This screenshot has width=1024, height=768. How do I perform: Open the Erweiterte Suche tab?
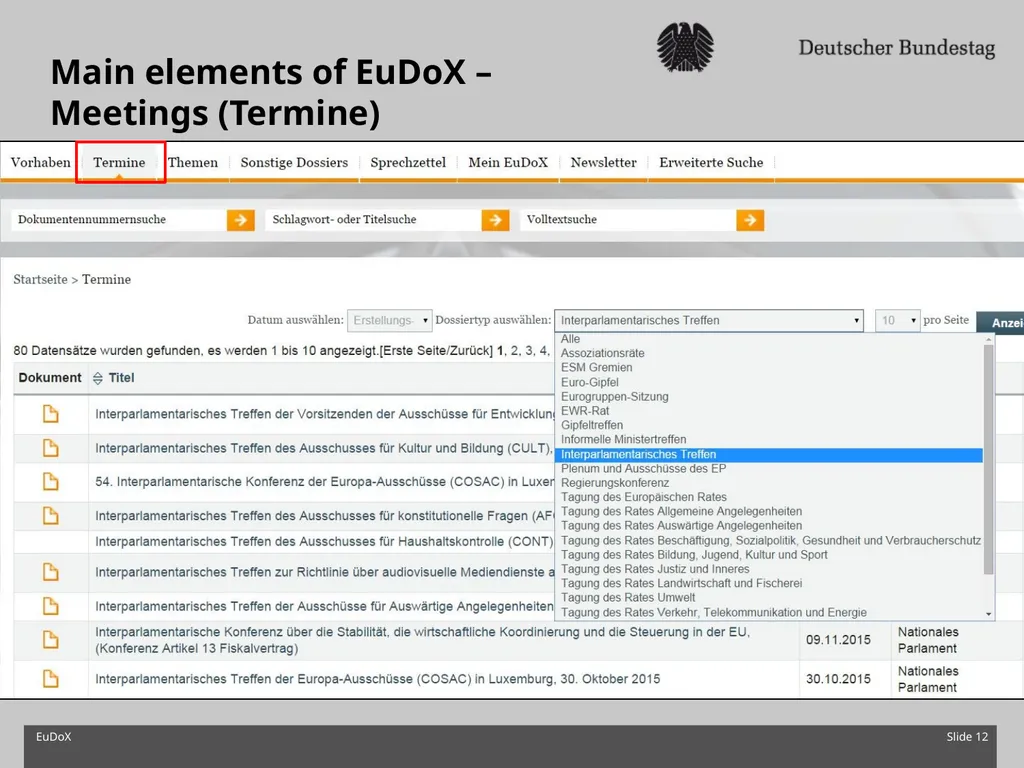(711, 162)
